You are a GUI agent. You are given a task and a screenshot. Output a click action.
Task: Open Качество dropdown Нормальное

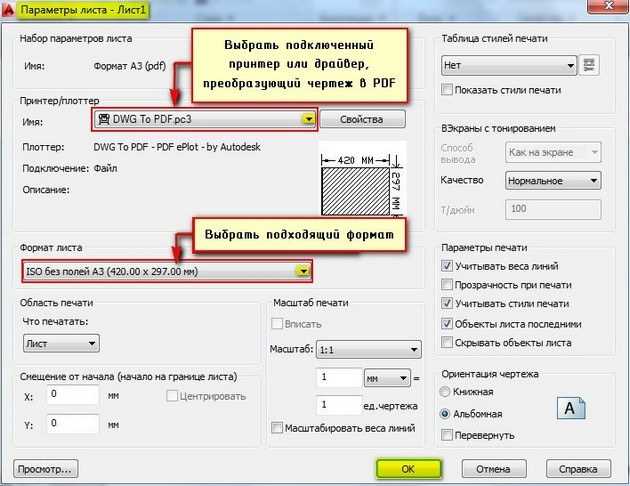click(553, 181)
